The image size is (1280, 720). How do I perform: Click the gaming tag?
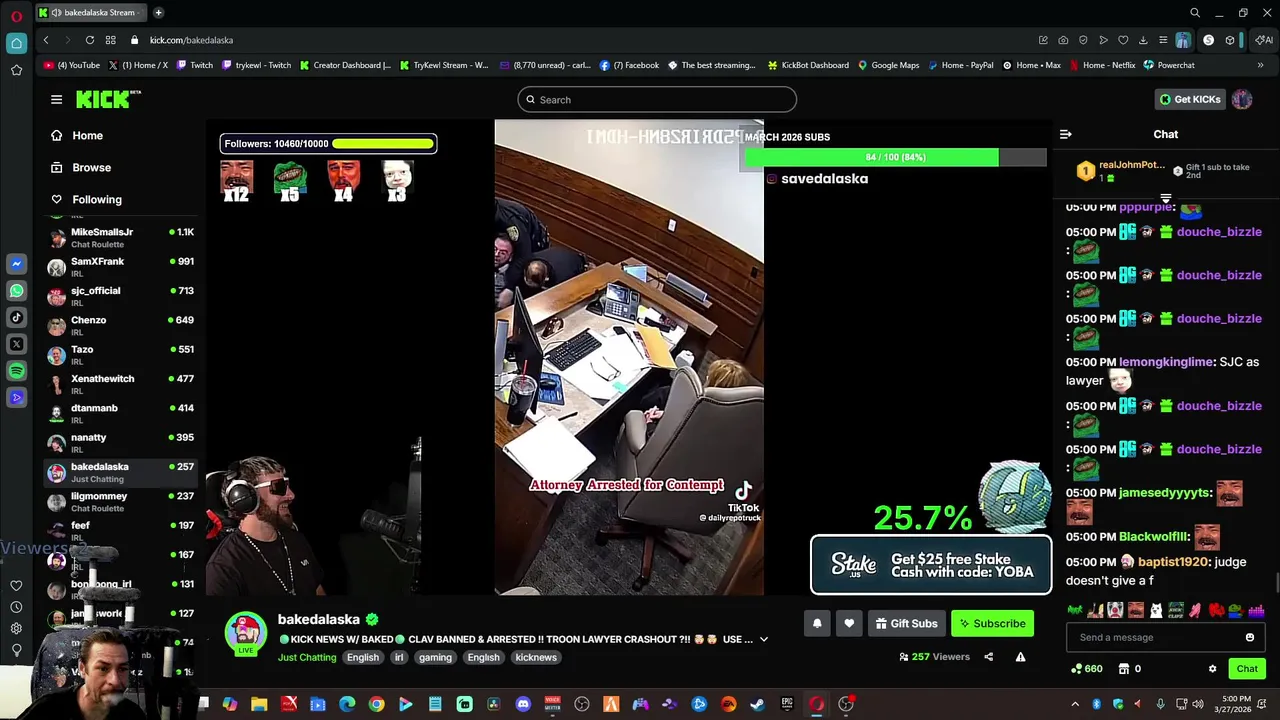[x=435, y=657]
